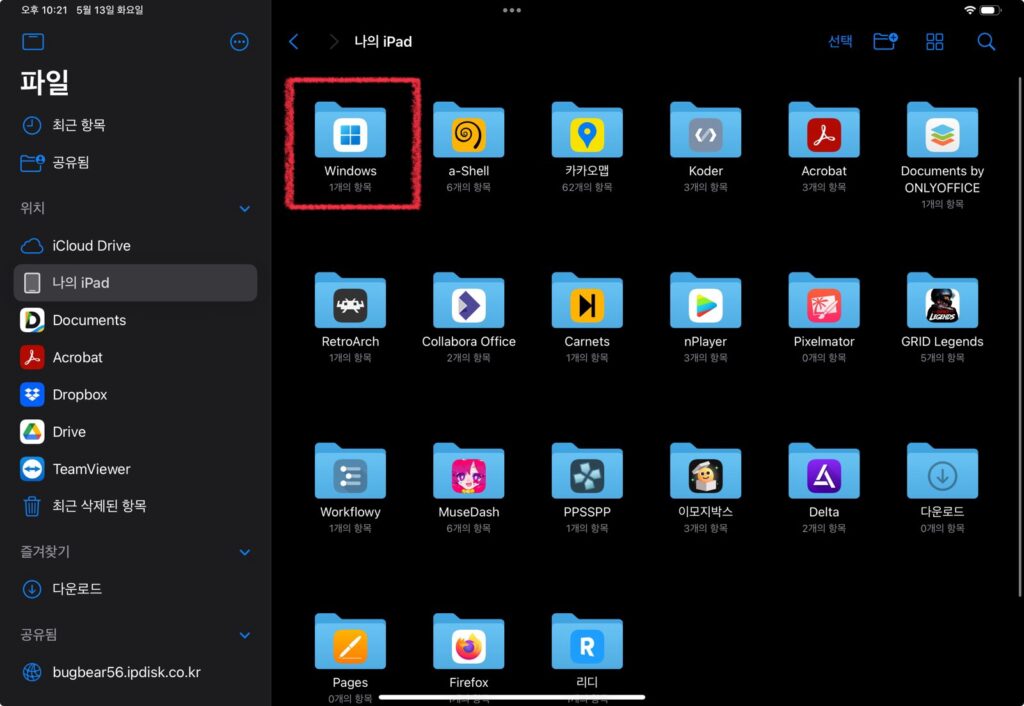The image size is (1024, 706).
Task: Select Dropbox location in sidebar
Action: 135,394
